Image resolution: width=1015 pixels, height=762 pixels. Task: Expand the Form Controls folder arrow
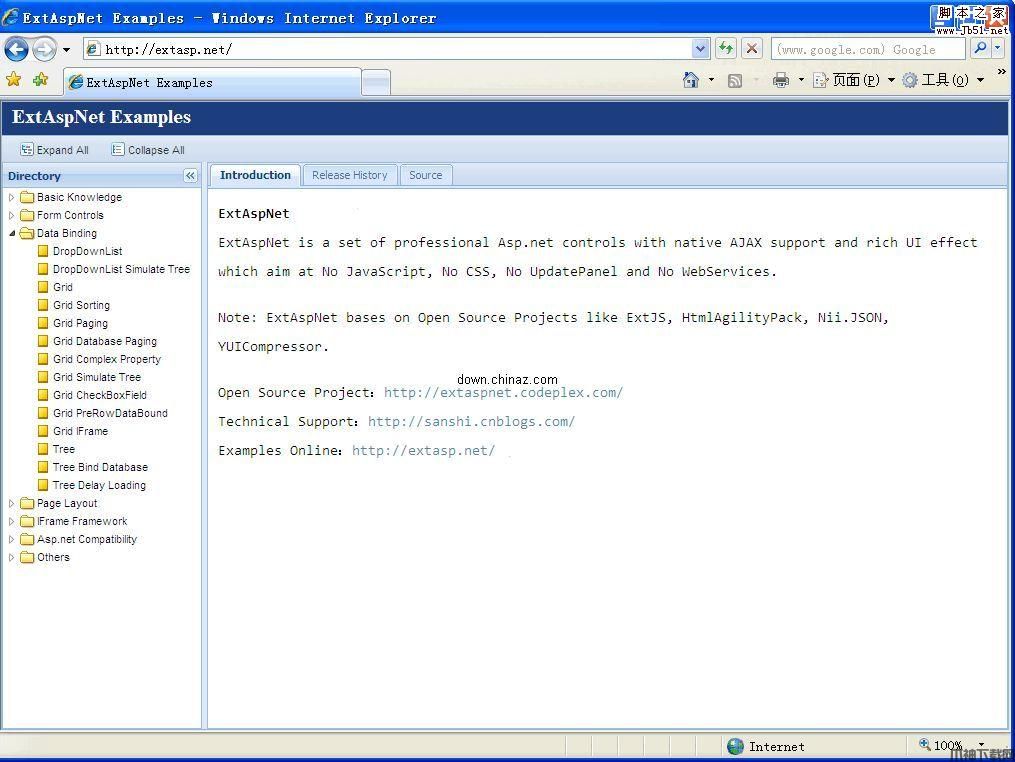point(11,215)
